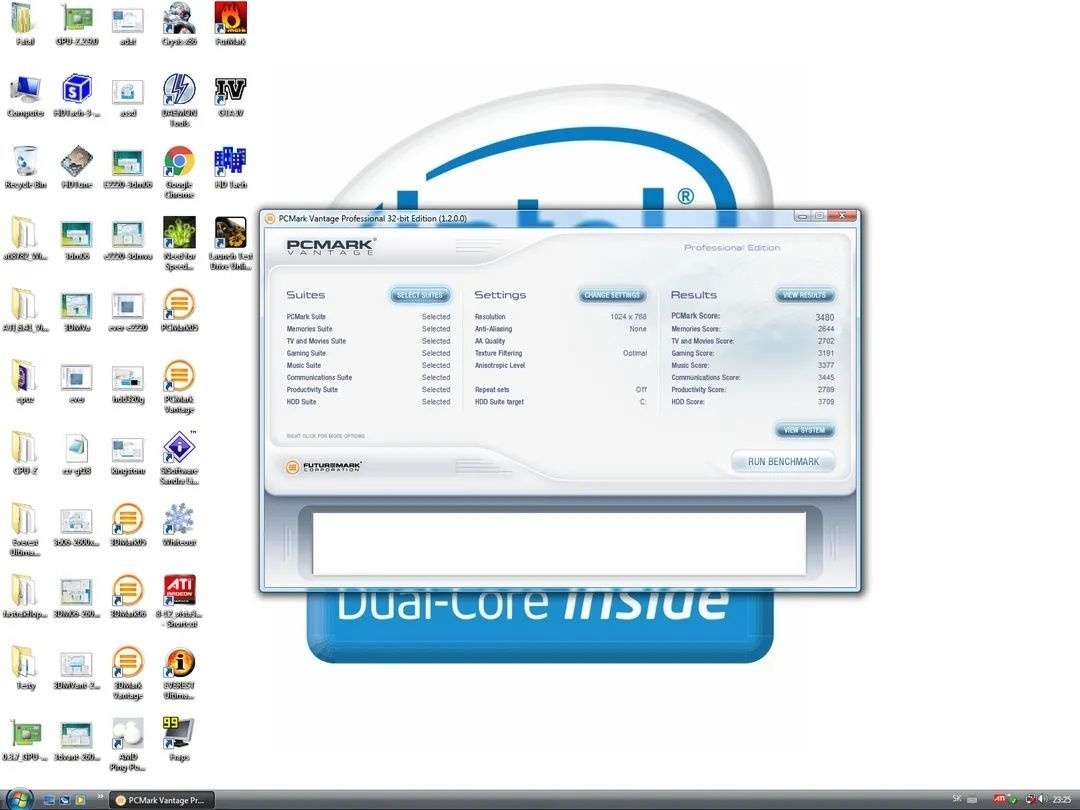This screenshot has height=810, width=1080.
Task: Open the Windows Start menu orb
Action: coord(19,800)
